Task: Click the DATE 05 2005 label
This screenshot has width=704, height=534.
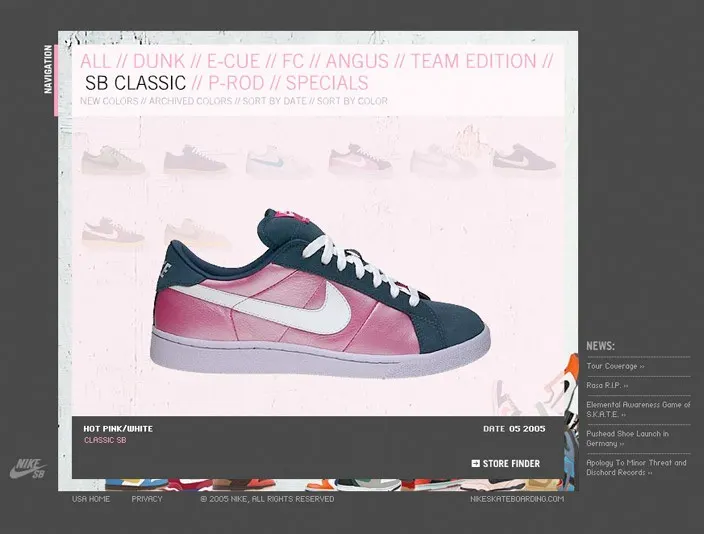Action: click(x=514, y=429)
